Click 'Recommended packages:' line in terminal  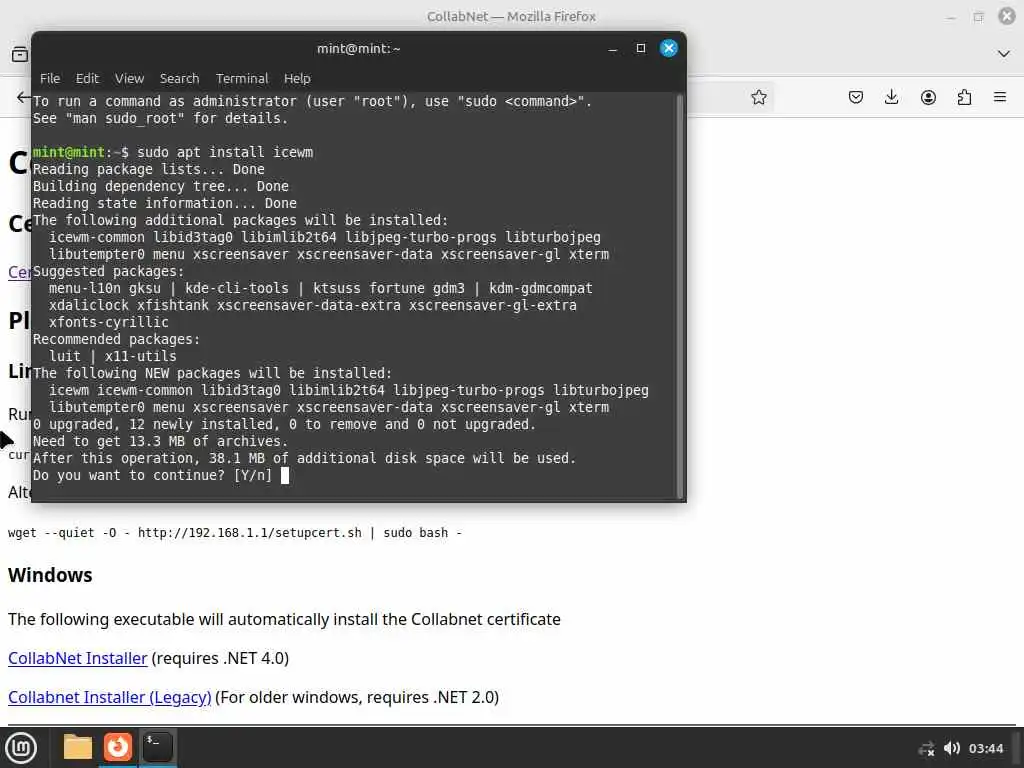click(116, 340)
